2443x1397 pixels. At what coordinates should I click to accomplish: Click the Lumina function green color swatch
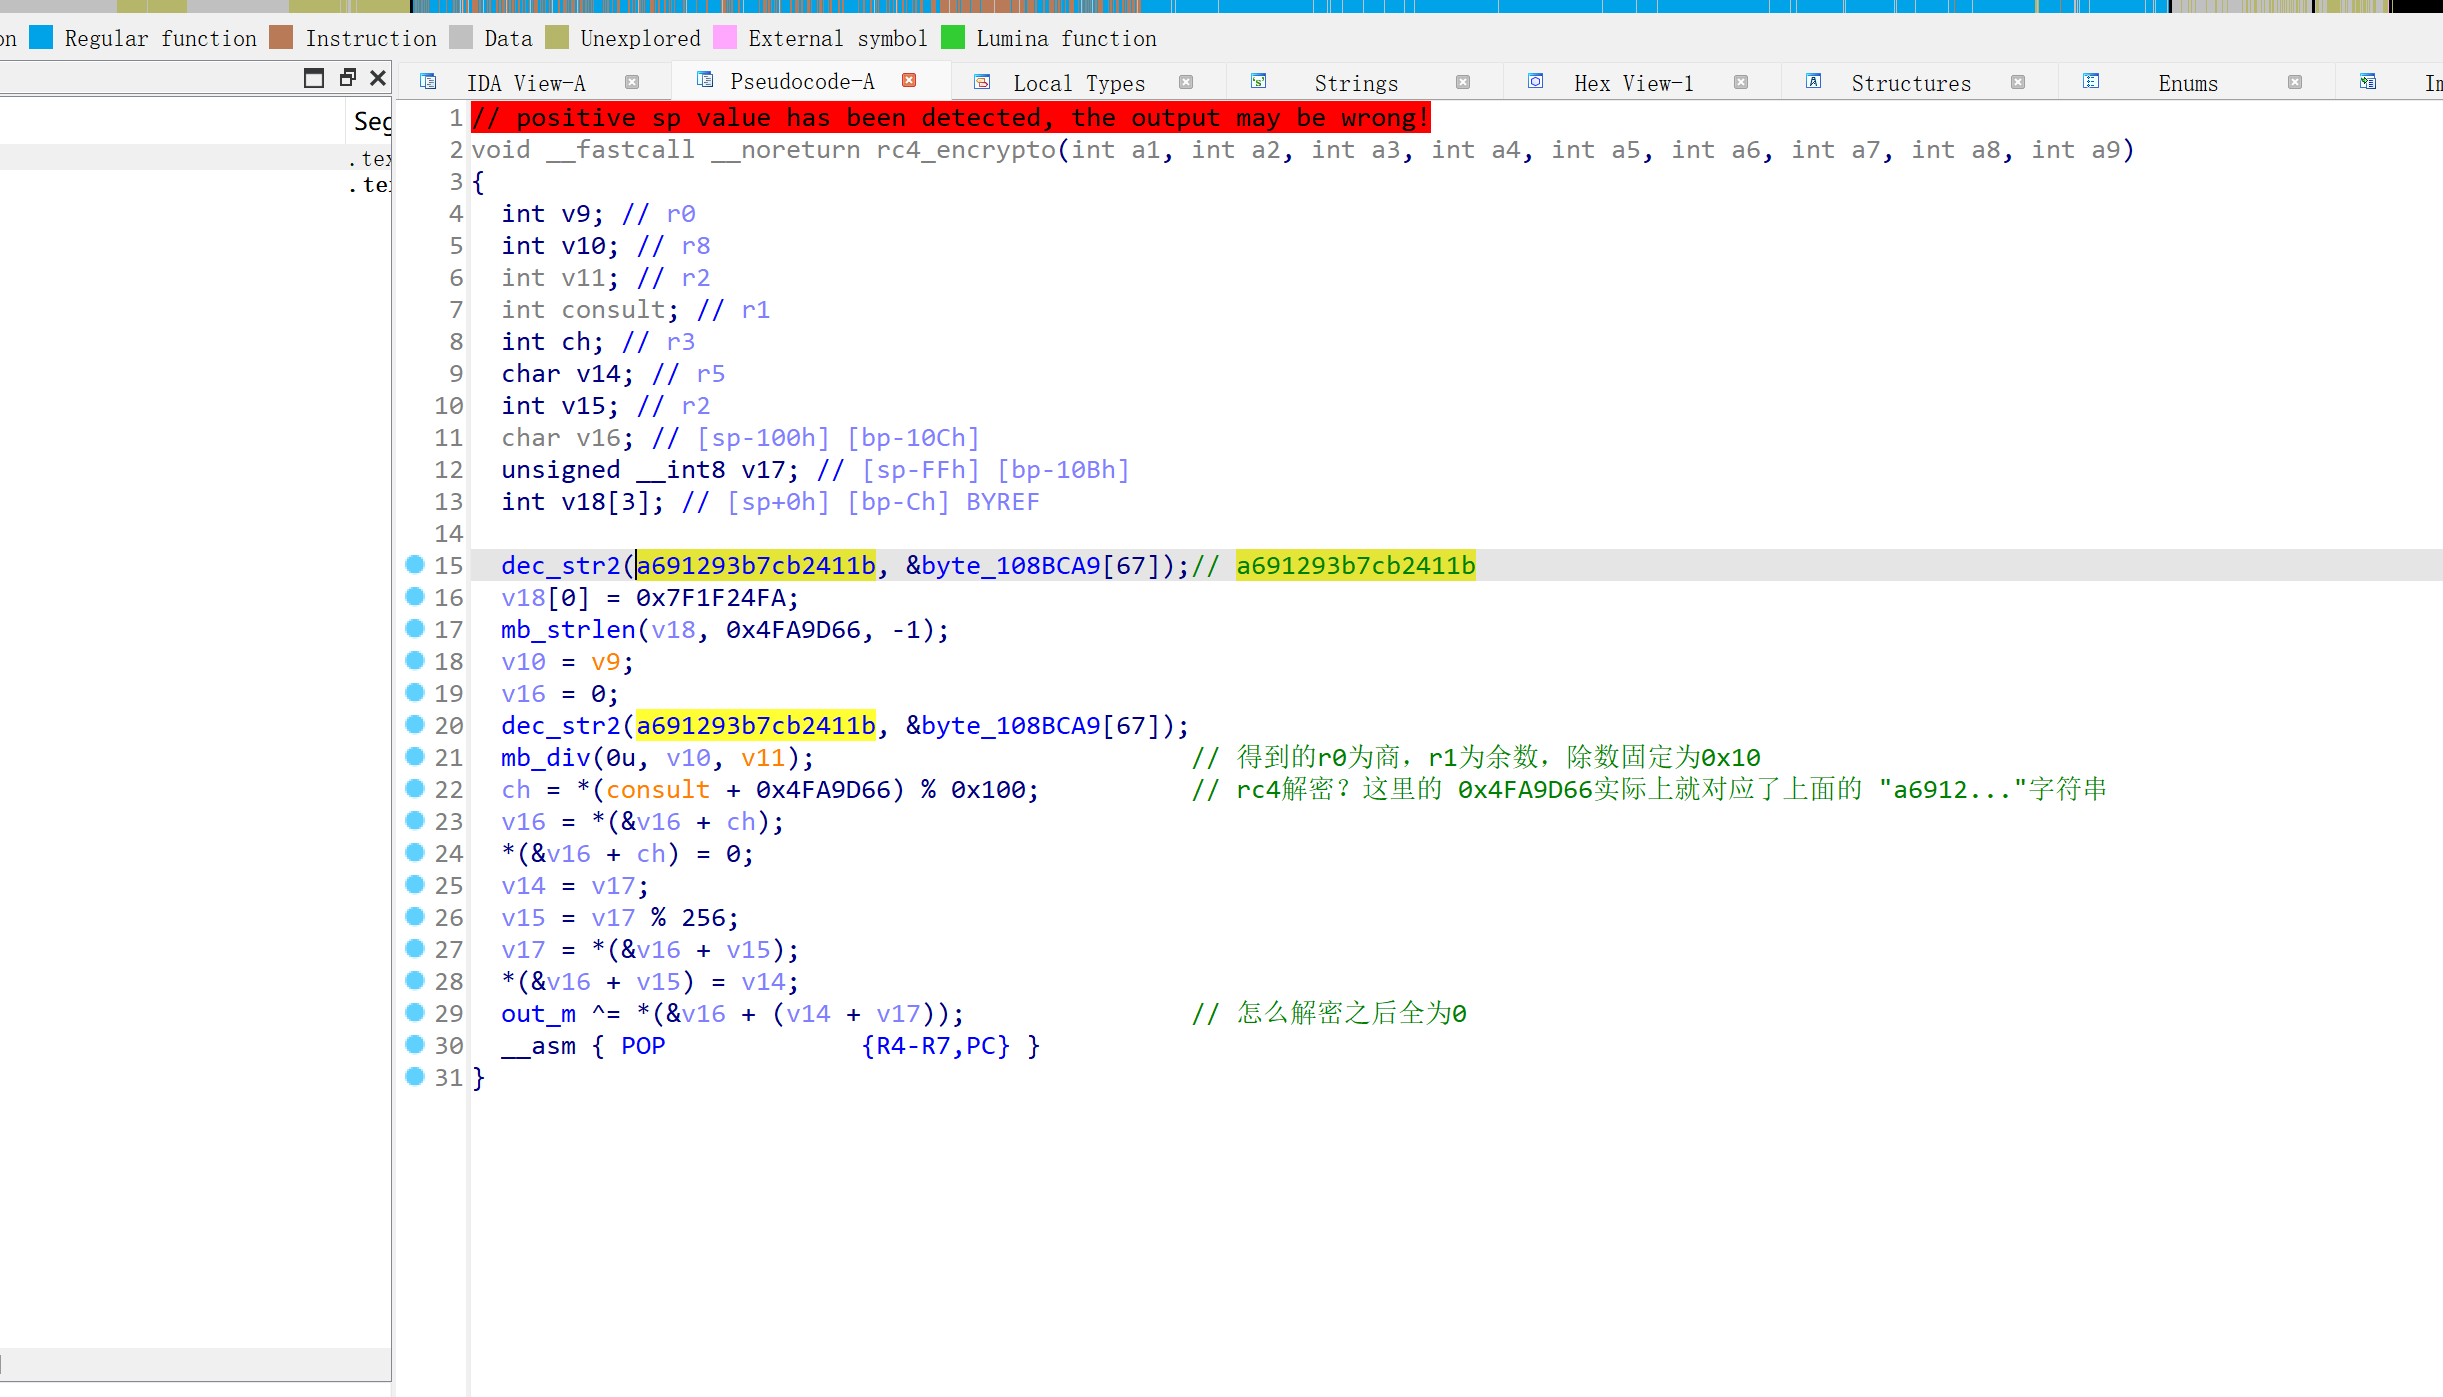click(953, 38)
